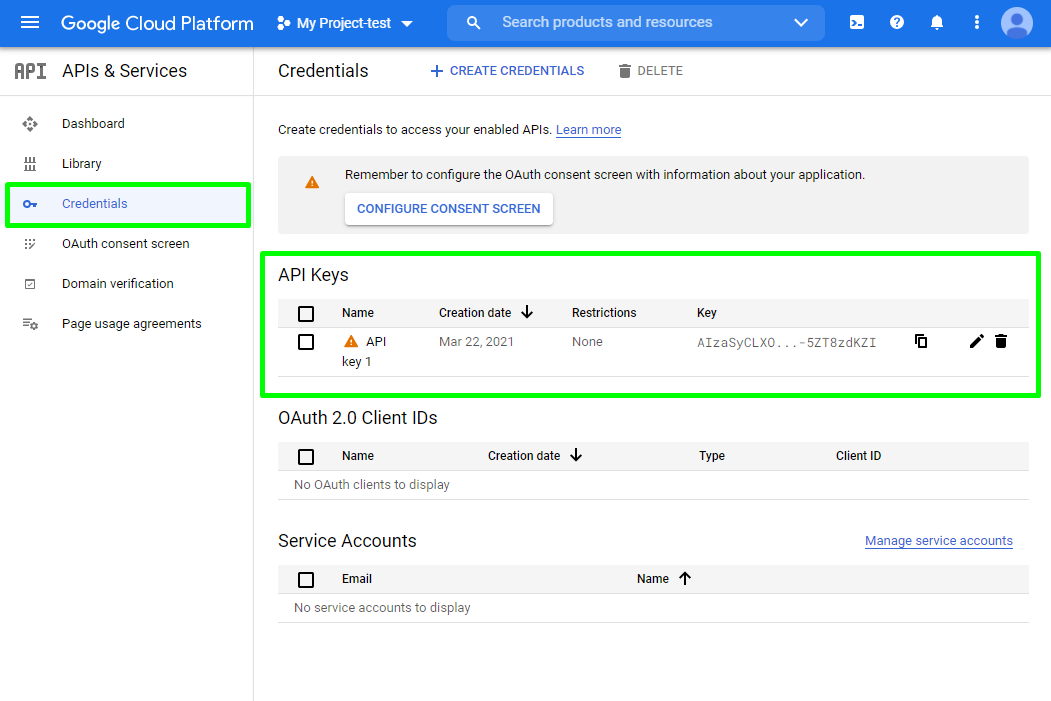
Task: Check the API key 1 row checkbox
Action: (x=306, y=342)
